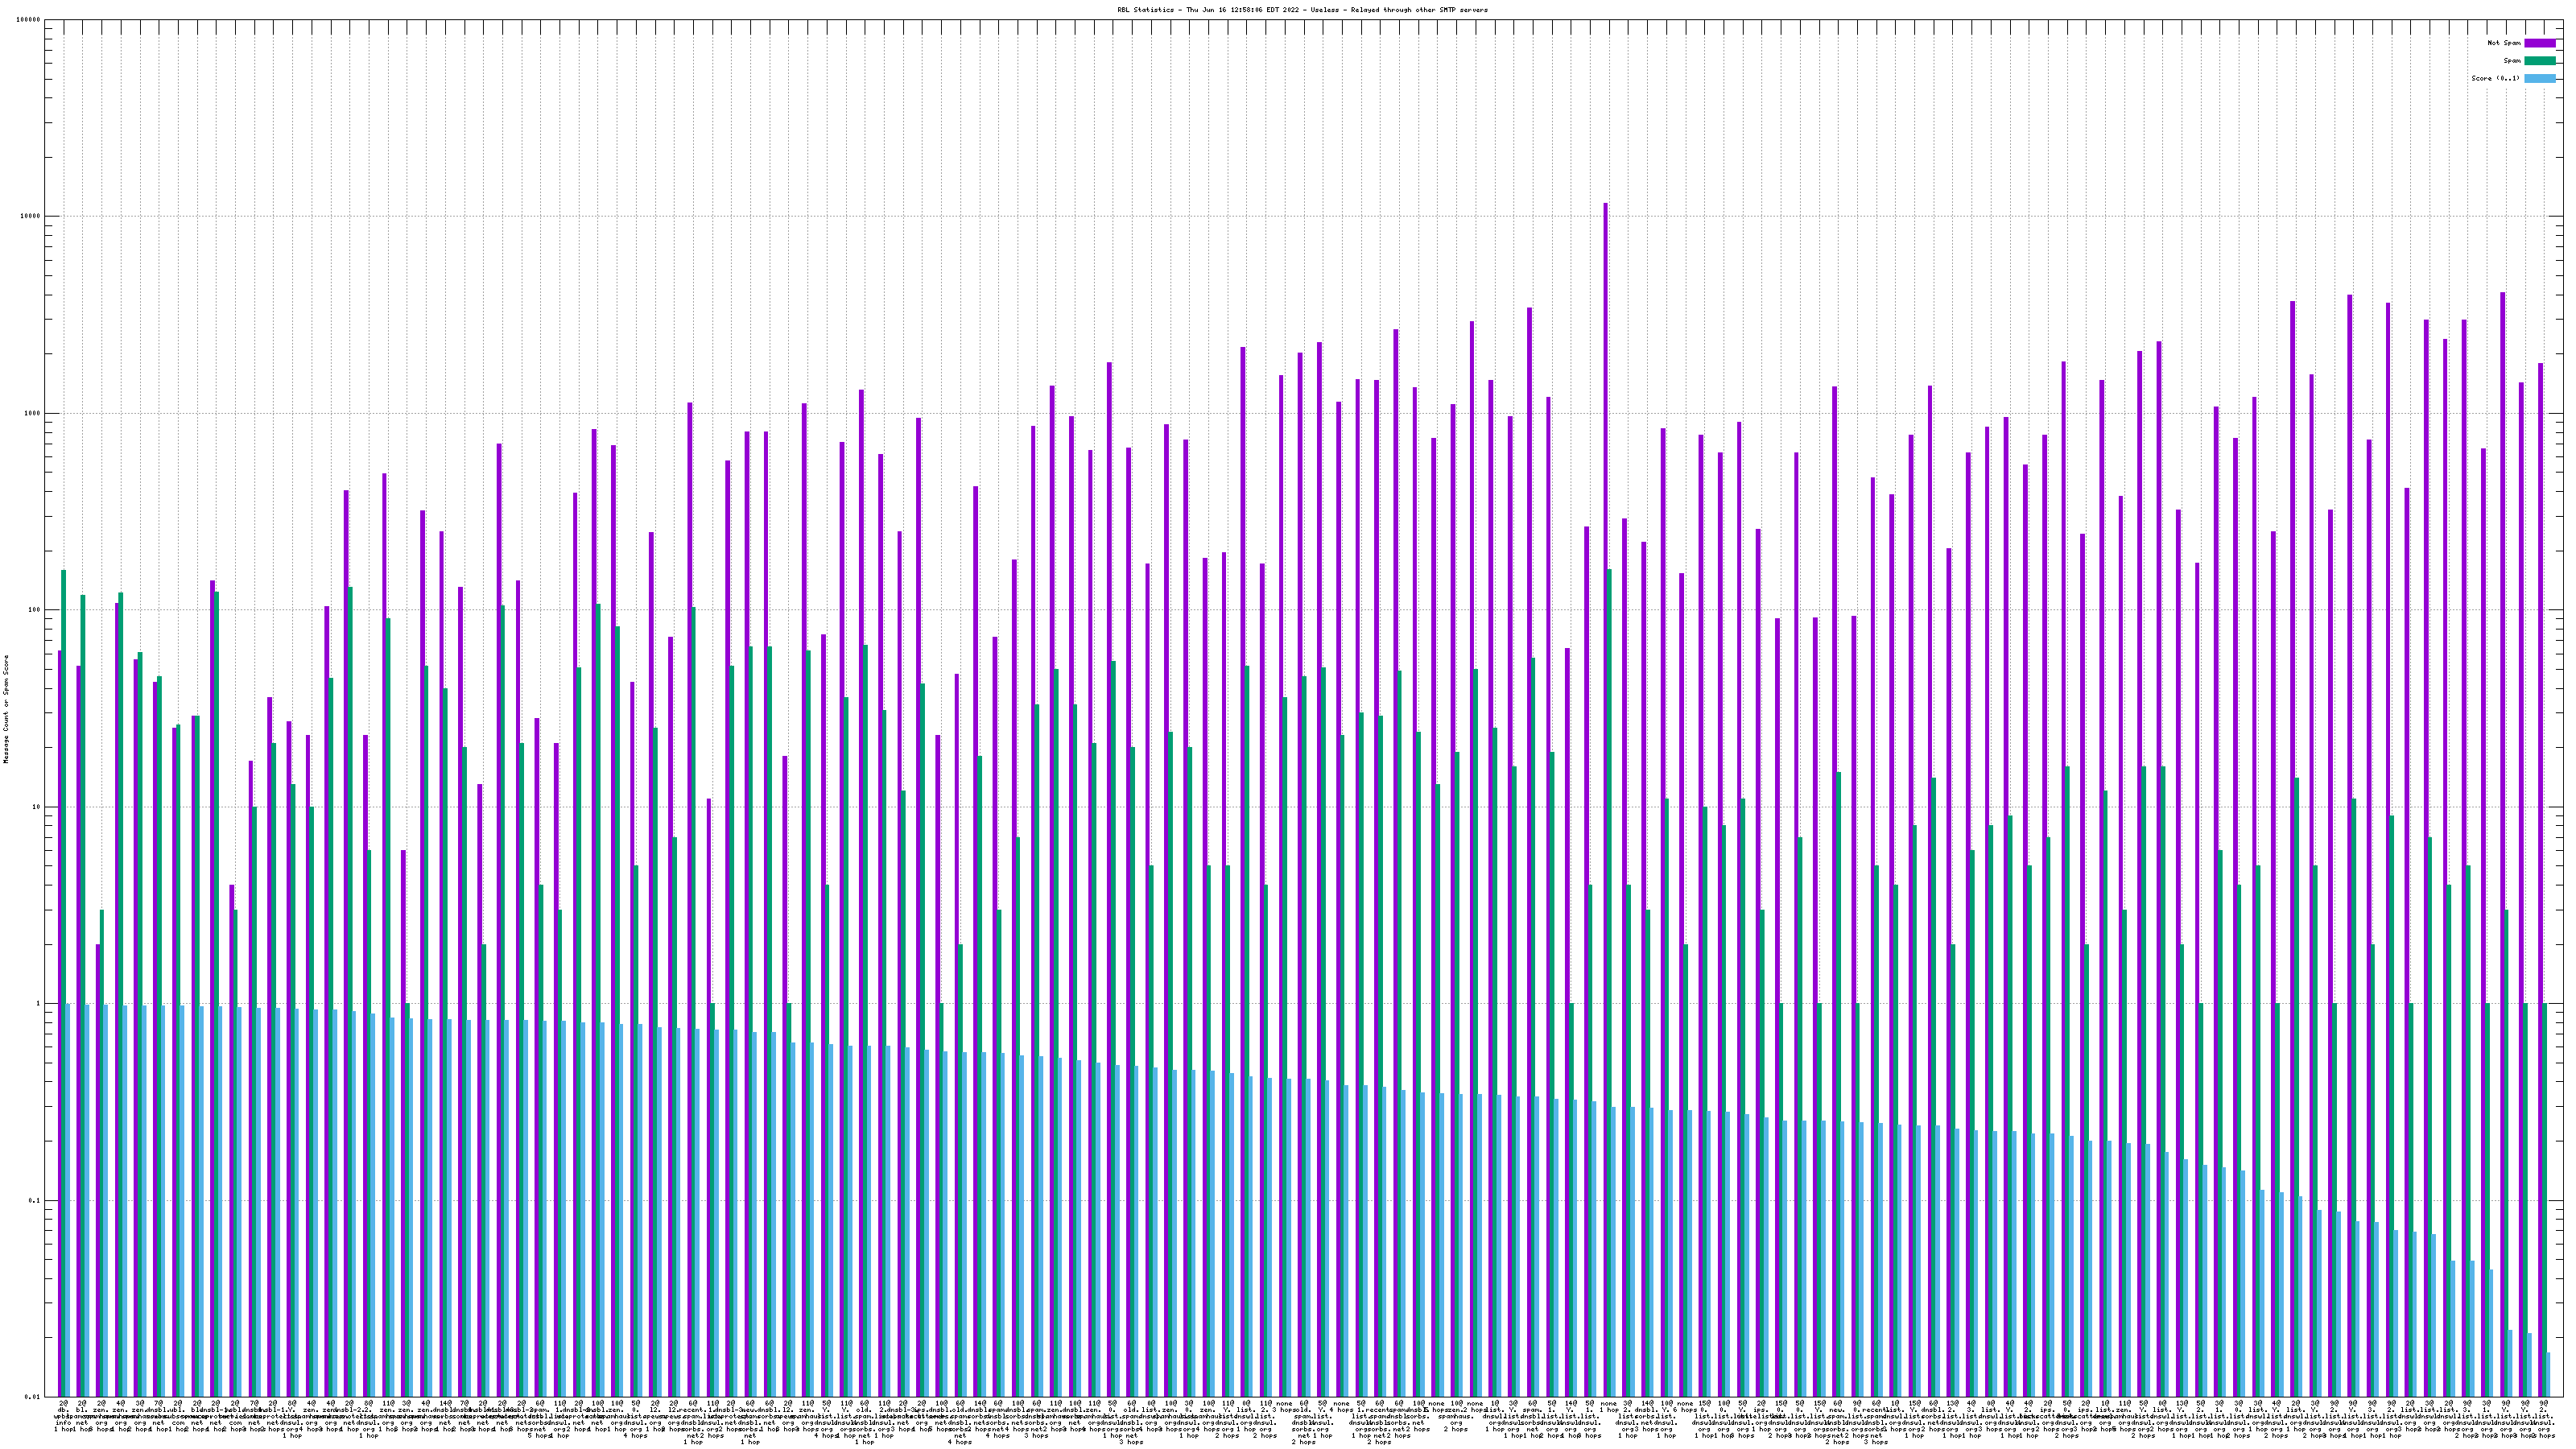Click the 1000 y-axis tick label
Screen dimensions: 2576x1449
click(33, 414)
